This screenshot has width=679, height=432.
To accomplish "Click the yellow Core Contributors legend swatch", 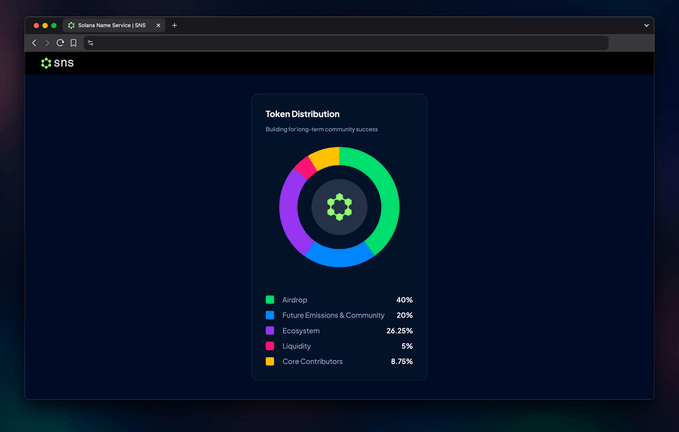I will point(270,361).
